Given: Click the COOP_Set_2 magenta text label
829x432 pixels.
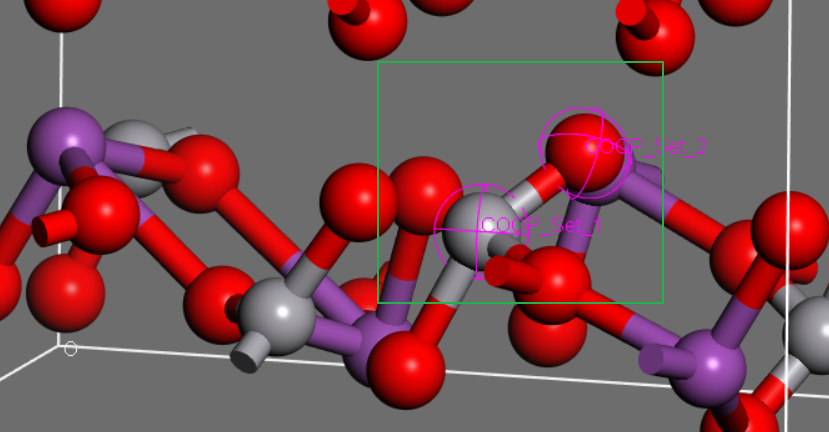Looking at the screenshot, I should (x=654, y=147).
